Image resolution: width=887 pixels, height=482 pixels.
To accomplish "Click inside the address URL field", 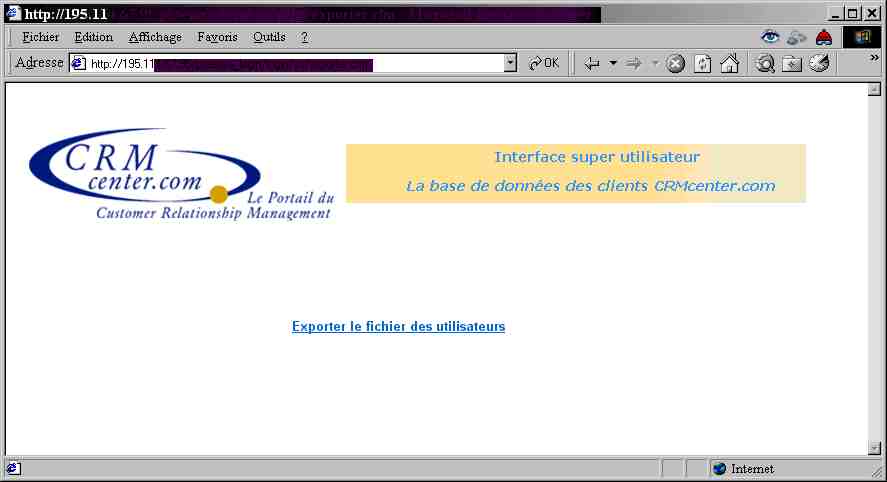I will [x=294, y=64].
